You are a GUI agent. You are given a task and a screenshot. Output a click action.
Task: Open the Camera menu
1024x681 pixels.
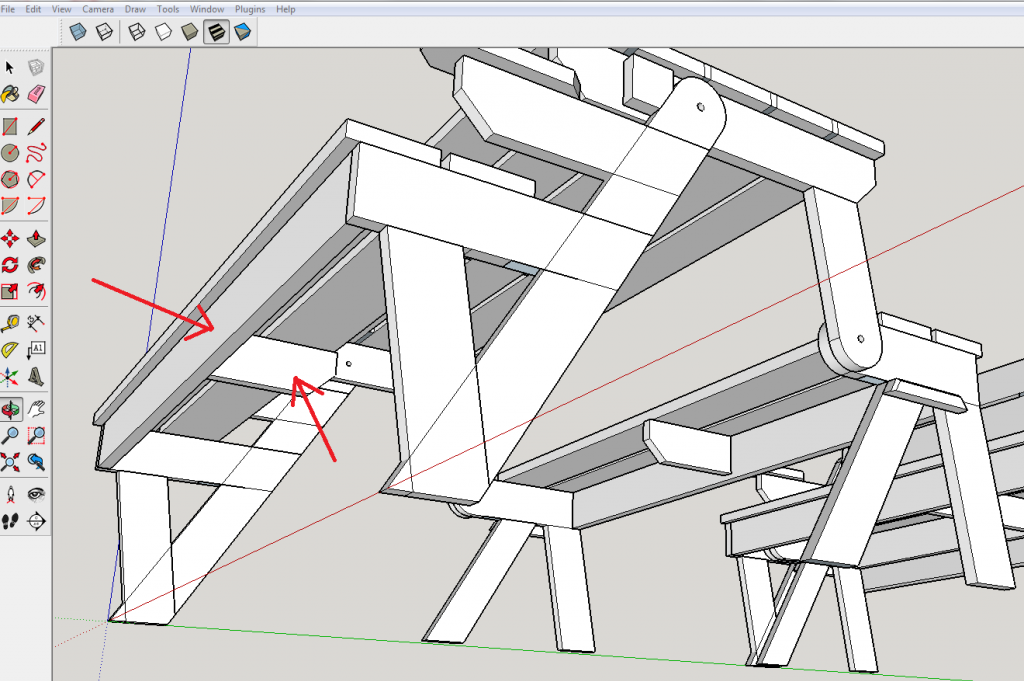click(x=97, y=9)
